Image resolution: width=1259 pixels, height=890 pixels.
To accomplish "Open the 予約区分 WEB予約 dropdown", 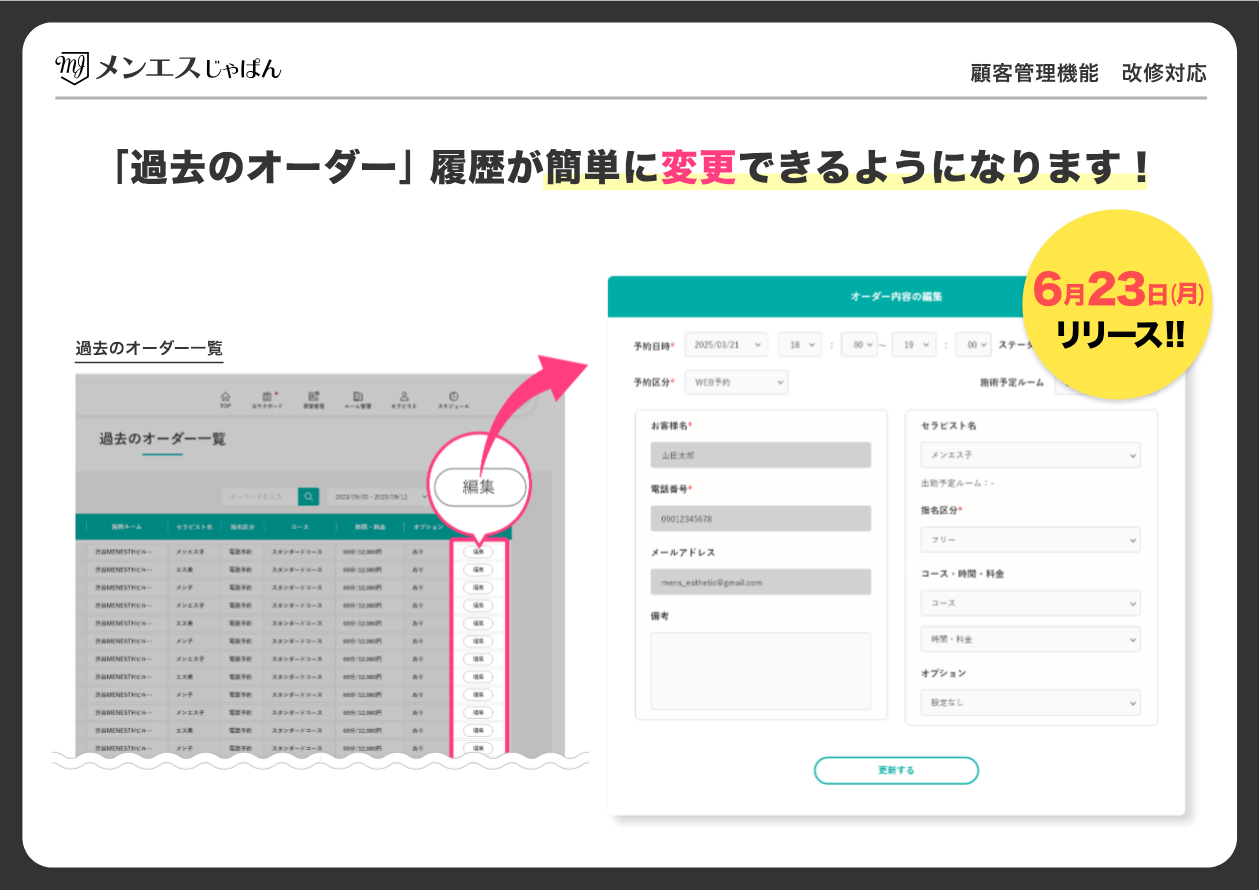I will (x=736, y=382).
